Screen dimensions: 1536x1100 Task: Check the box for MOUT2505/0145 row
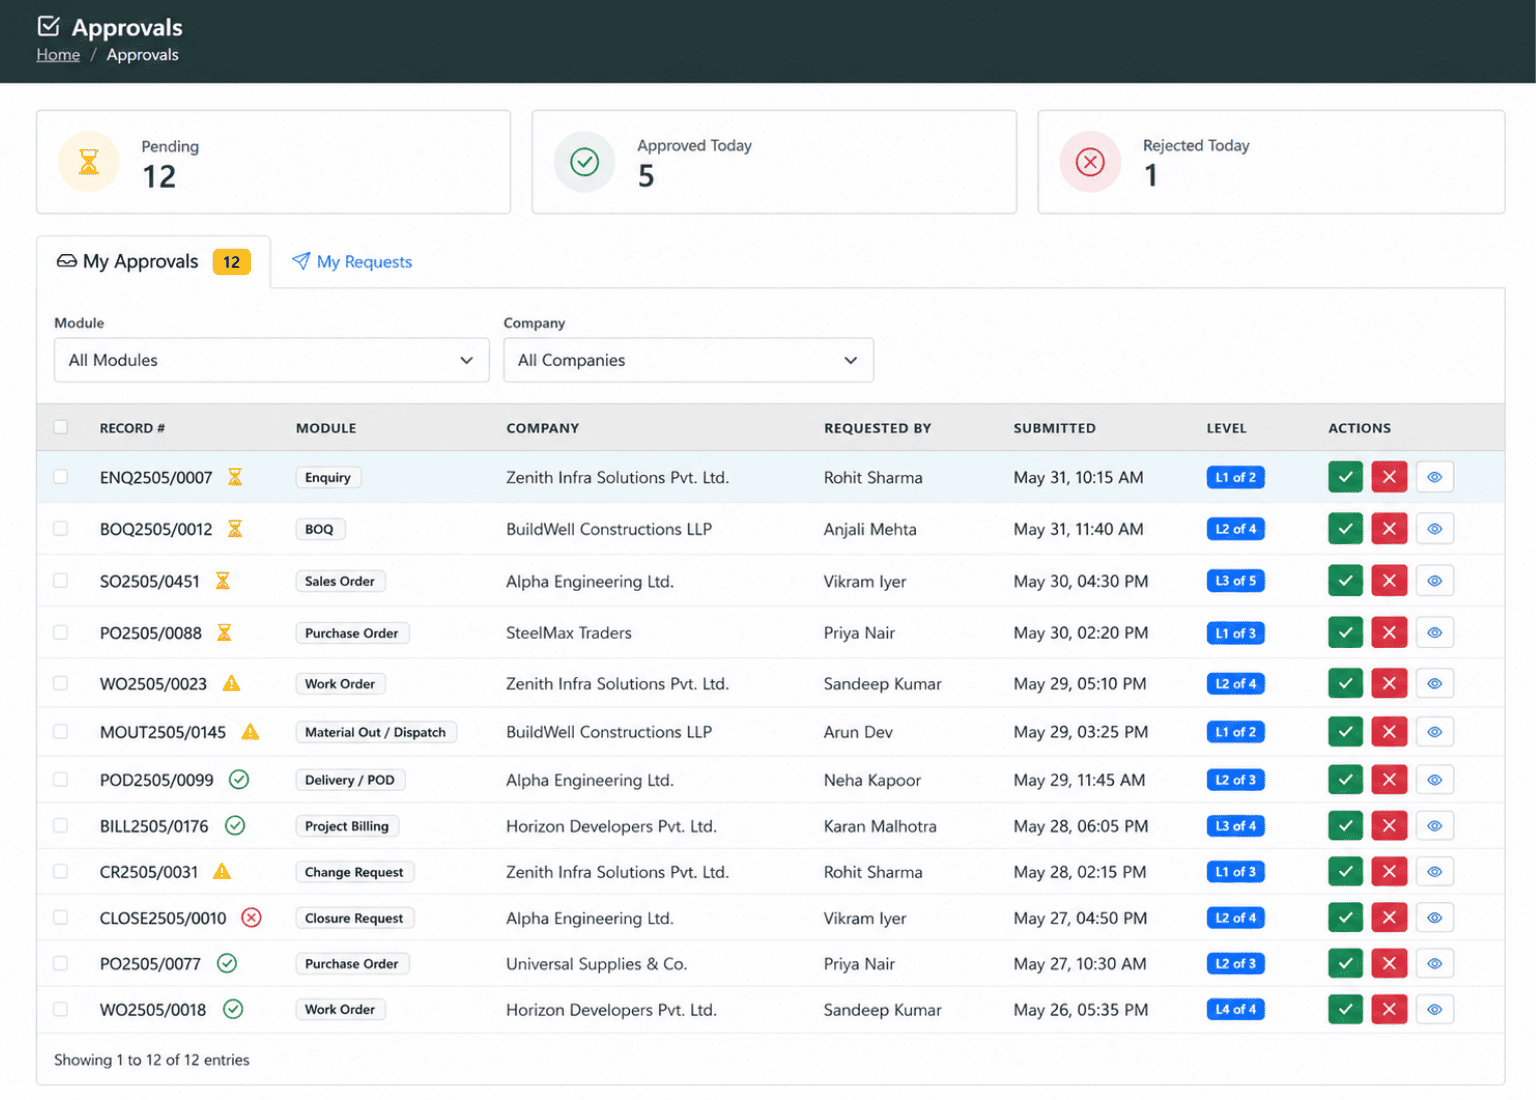(61, 732)
